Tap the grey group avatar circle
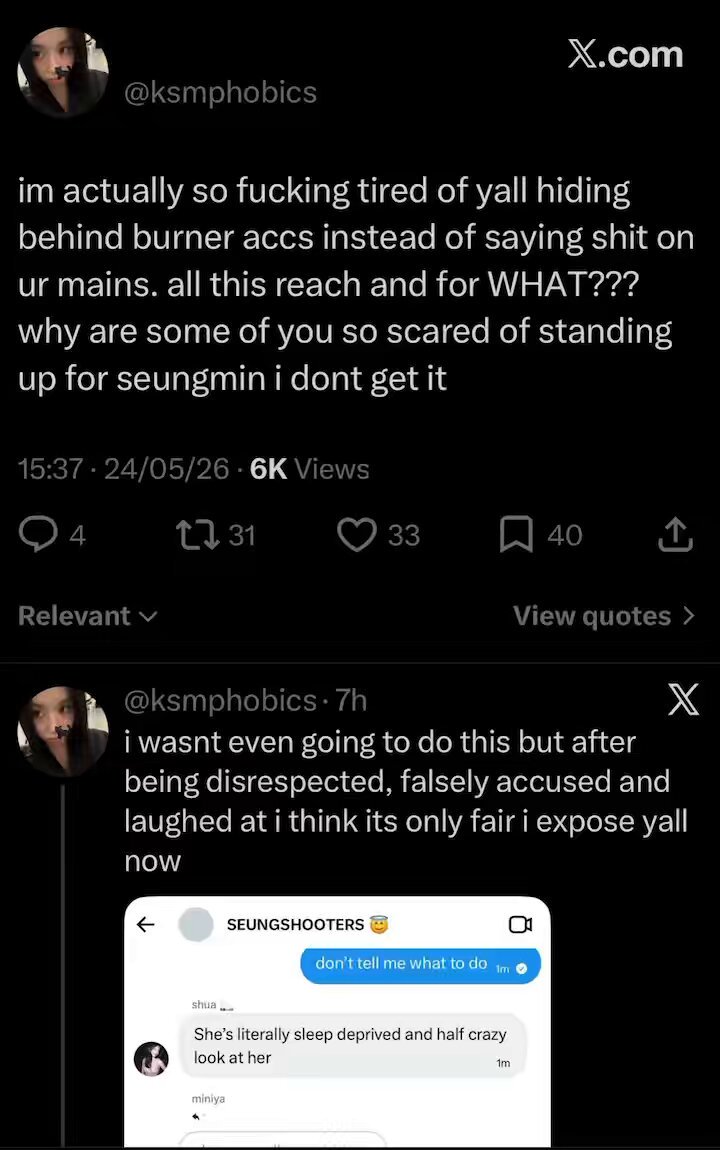 (196, 924)
